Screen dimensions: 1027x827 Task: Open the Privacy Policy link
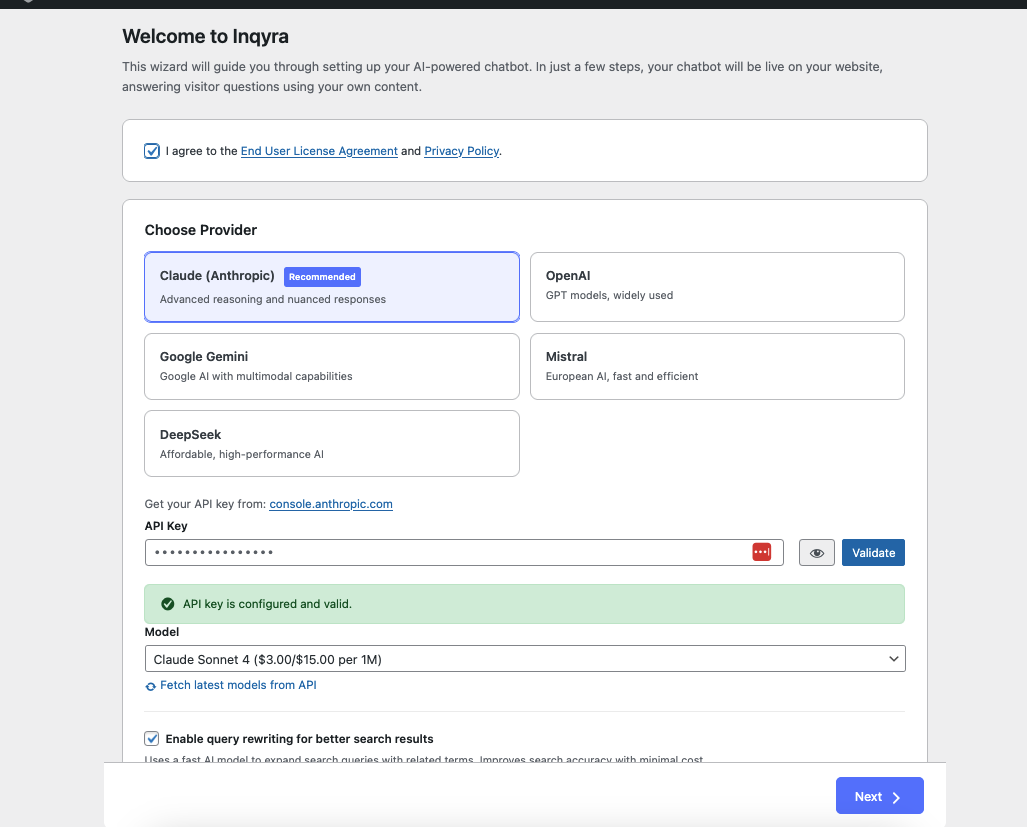click(461, 150)
